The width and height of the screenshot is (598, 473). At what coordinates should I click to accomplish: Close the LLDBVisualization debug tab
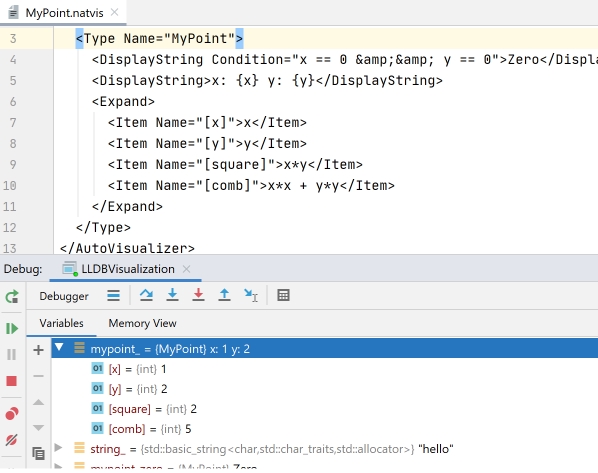pyautogui.click(x=186, y=269)
